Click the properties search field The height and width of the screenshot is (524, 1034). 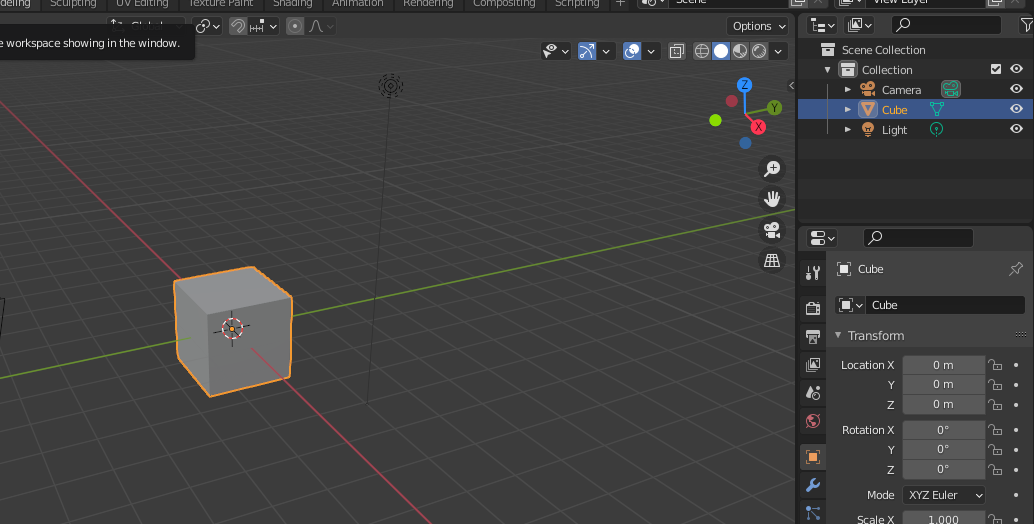918,238
